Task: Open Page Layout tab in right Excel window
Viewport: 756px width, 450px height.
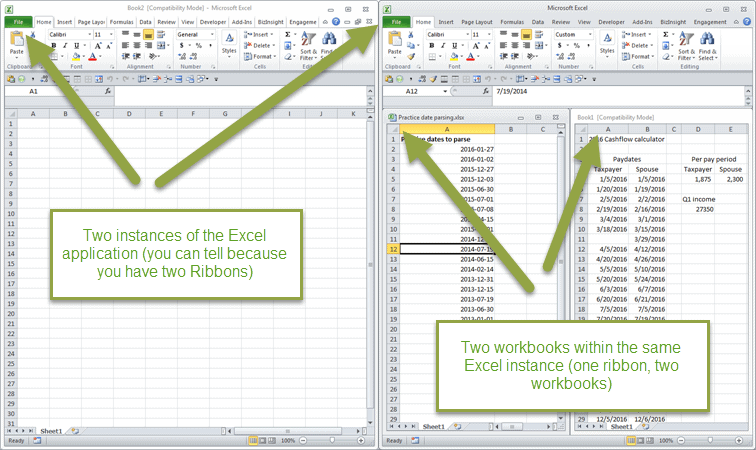Action: pyautogui.click(x=476, y=22)
